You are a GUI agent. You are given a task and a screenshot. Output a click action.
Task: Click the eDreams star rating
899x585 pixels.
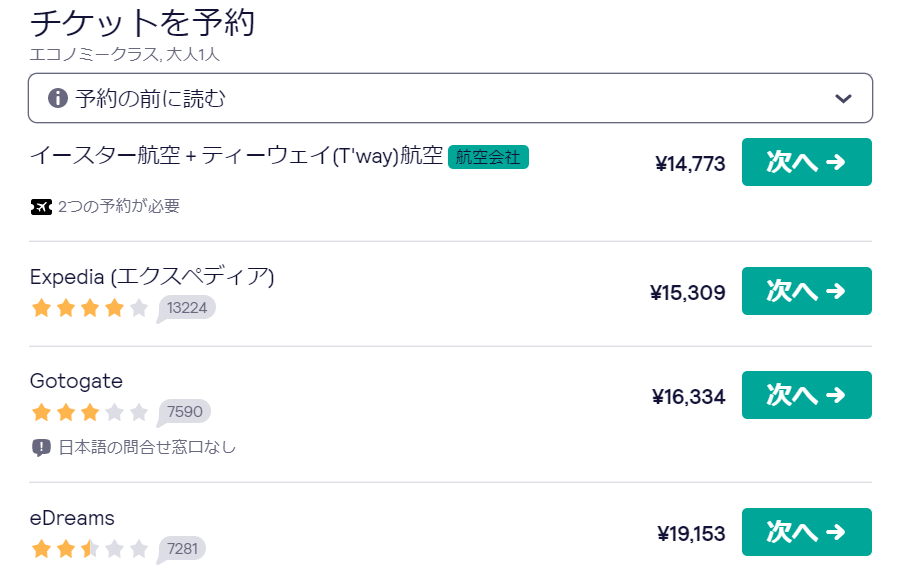point(90,549)
